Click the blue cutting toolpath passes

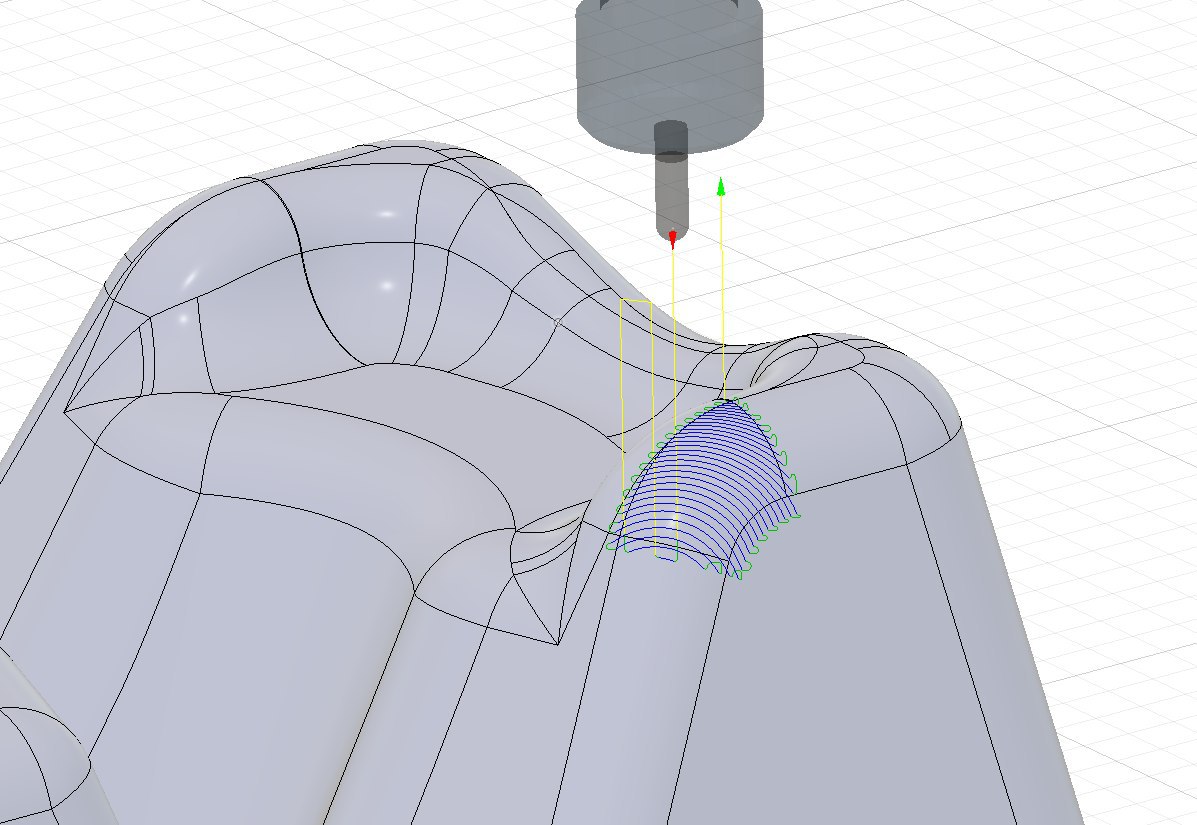[x=706, y=488]
